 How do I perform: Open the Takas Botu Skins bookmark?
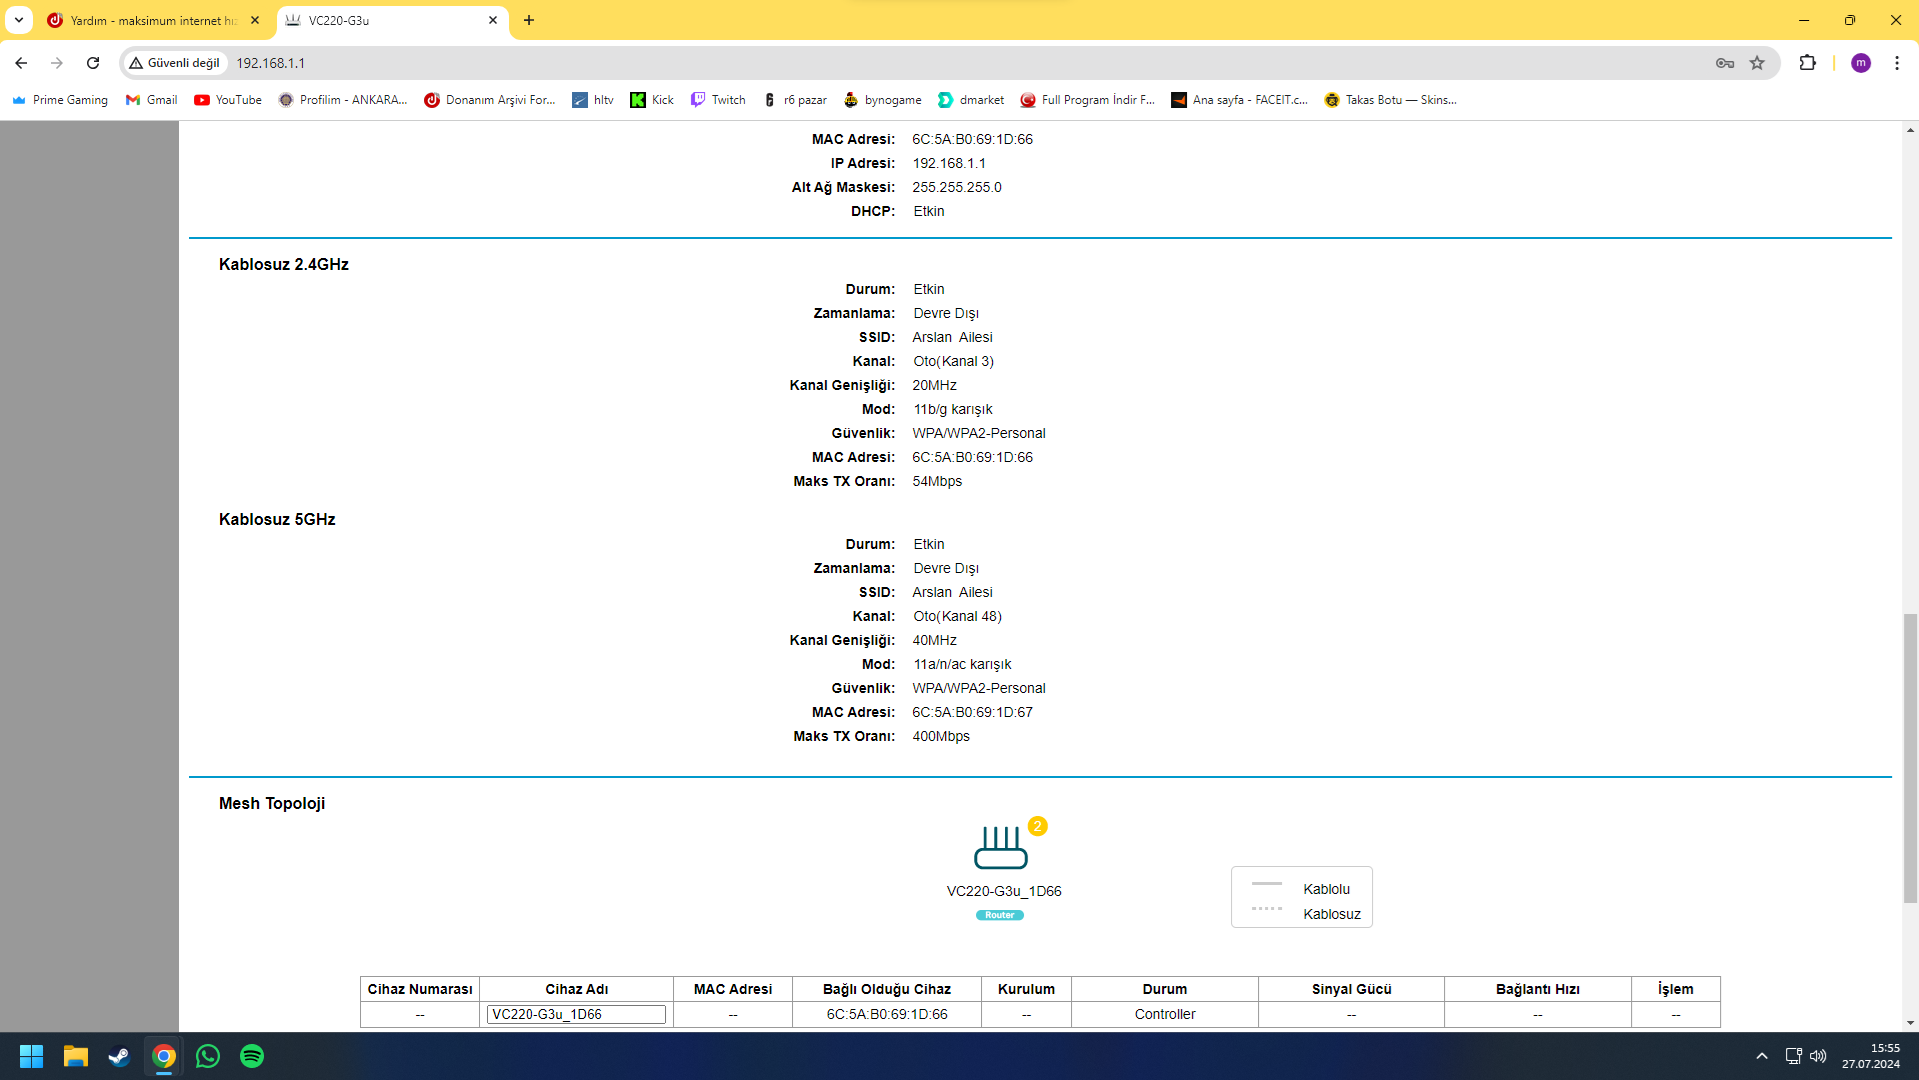pyautogui.click(x=1391, y=100)
